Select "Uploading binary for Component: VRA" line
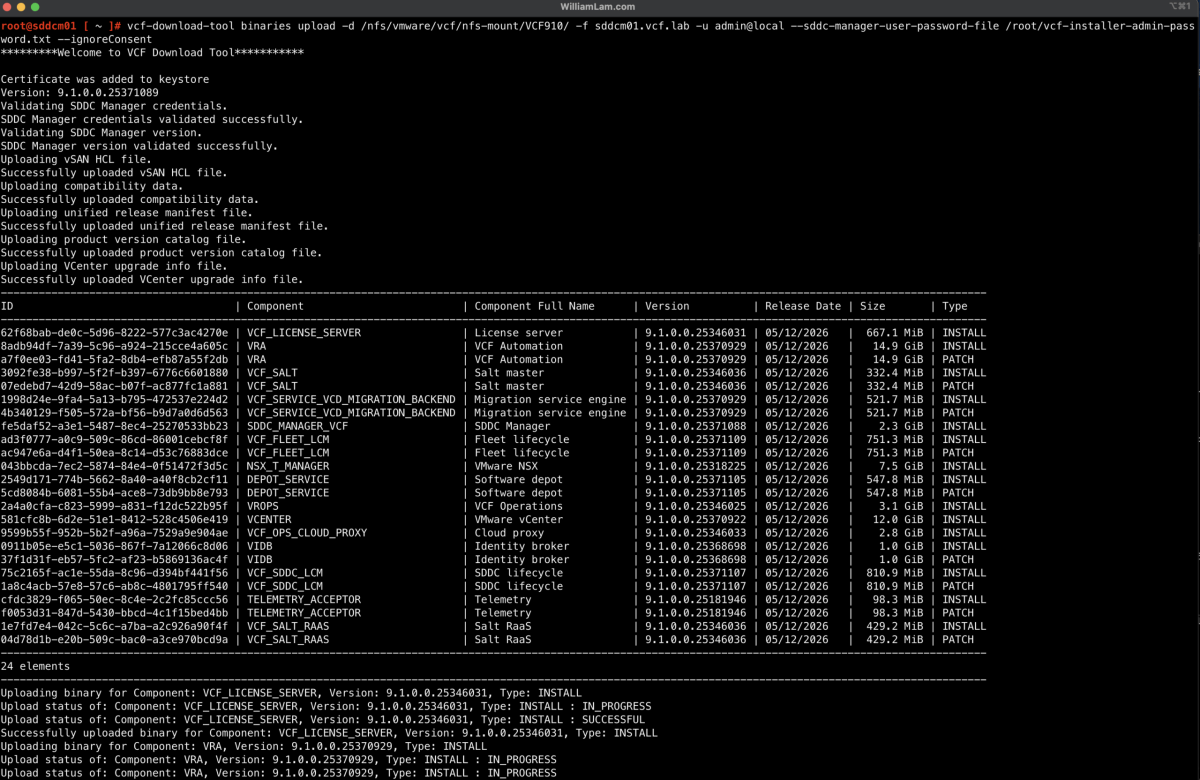Viewport: 1200px width, 780px height. tap(244, 746)
